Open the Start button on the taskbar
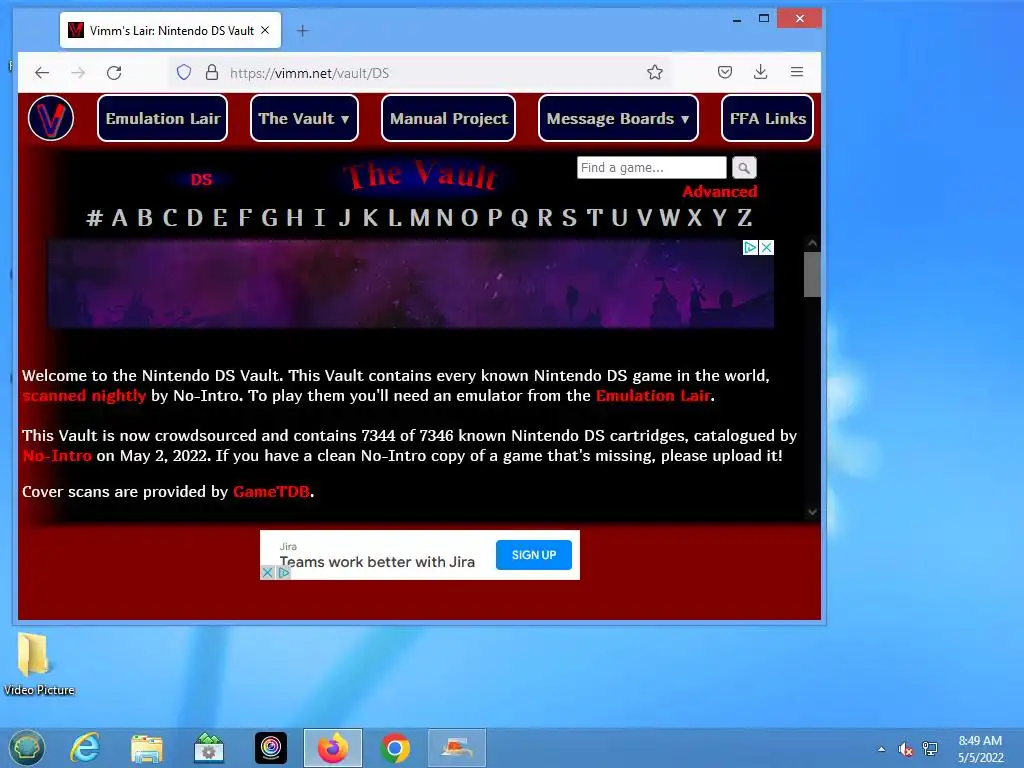Image resolution: width=1024 pixels, height=768 pixels. point(27,748)
